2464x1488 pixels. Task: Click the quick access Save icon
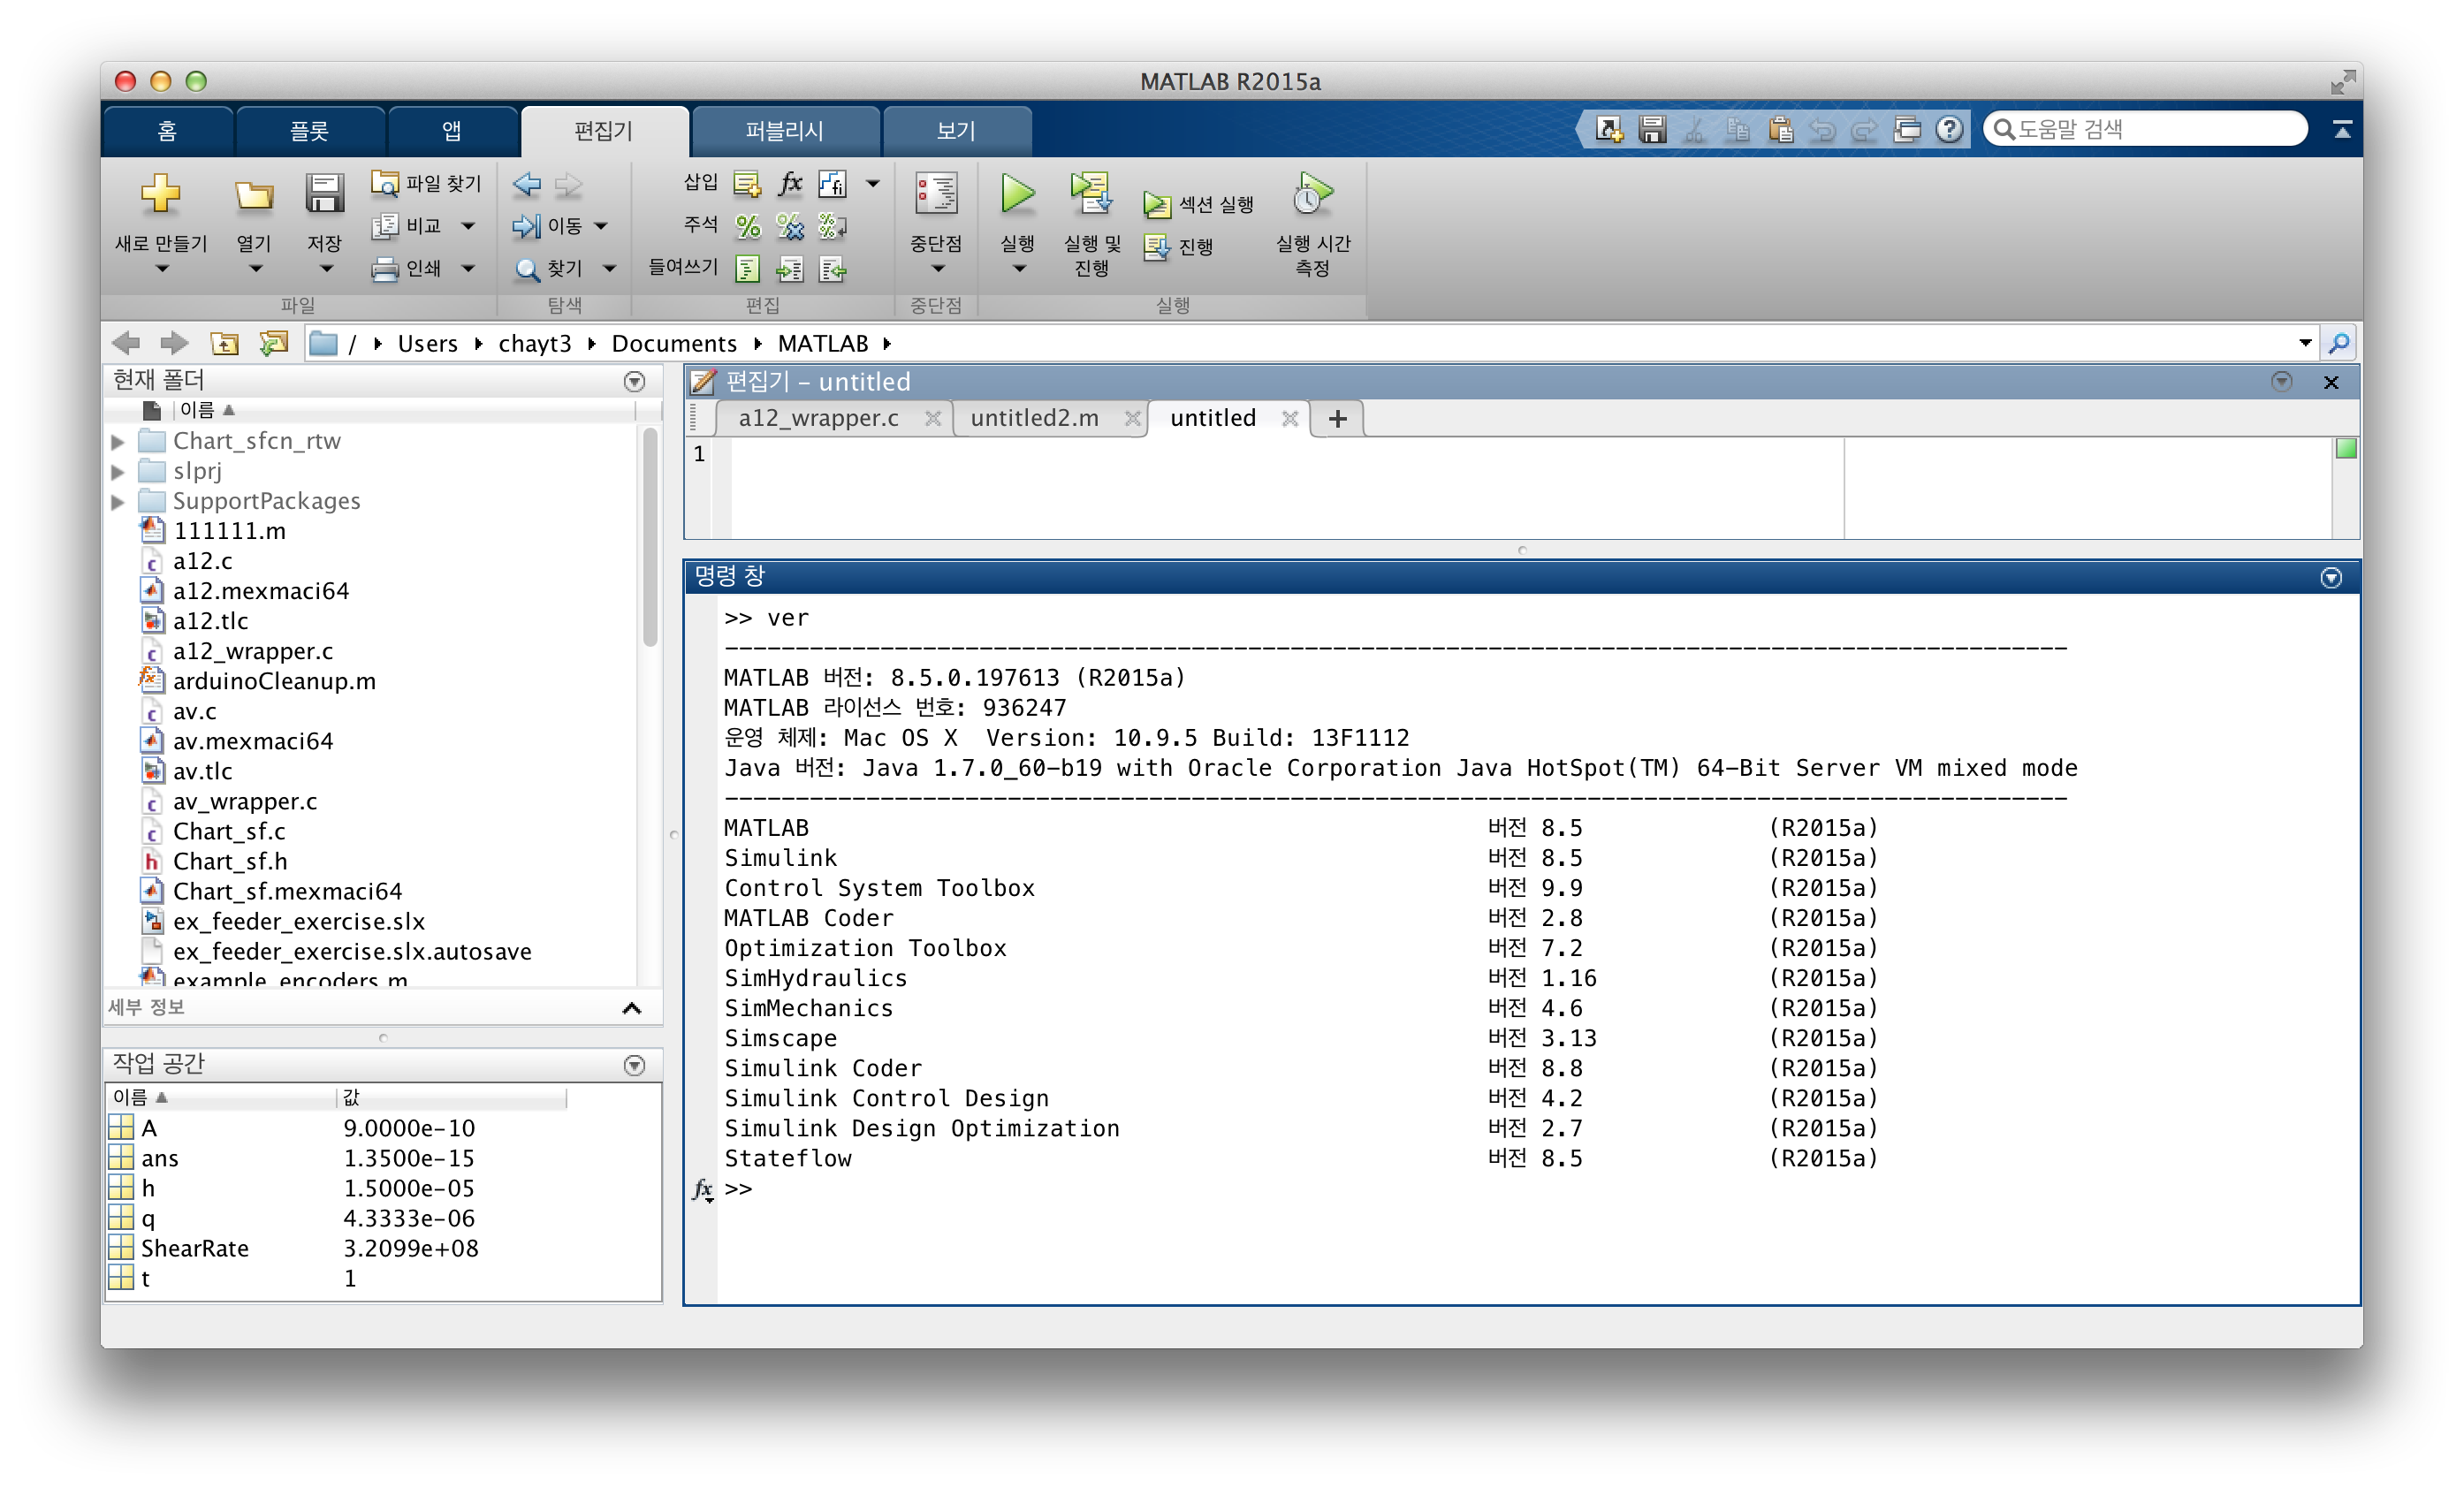[1652, 129]
